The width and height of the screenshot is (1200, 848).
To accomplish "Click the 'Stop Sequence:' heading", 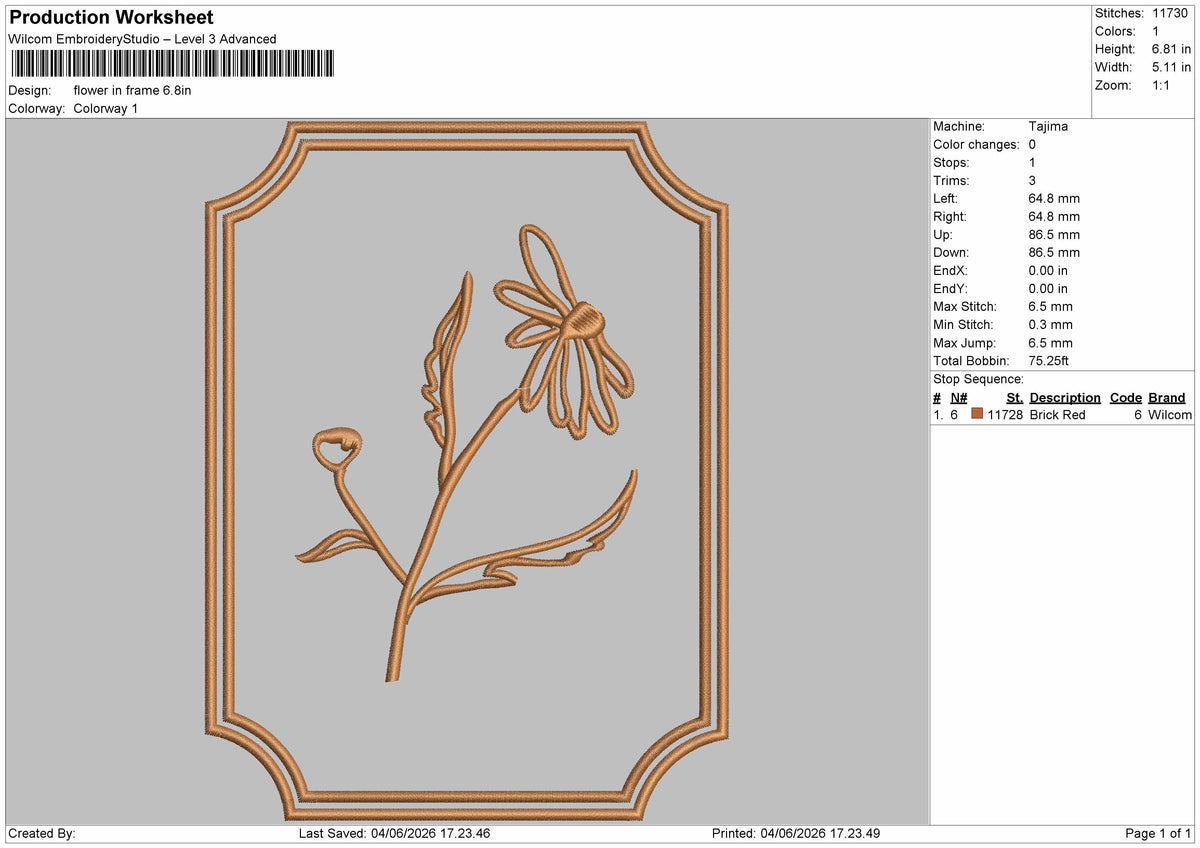I will (x=978, y=379).
